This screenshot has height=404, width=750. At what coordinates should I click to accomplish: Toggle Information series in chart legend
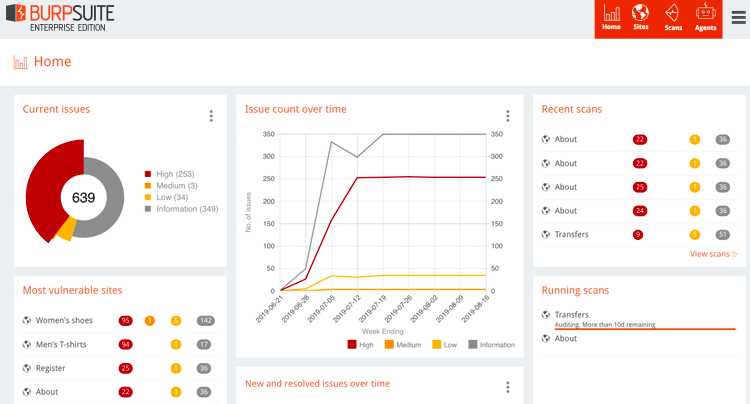coord(492,344)
